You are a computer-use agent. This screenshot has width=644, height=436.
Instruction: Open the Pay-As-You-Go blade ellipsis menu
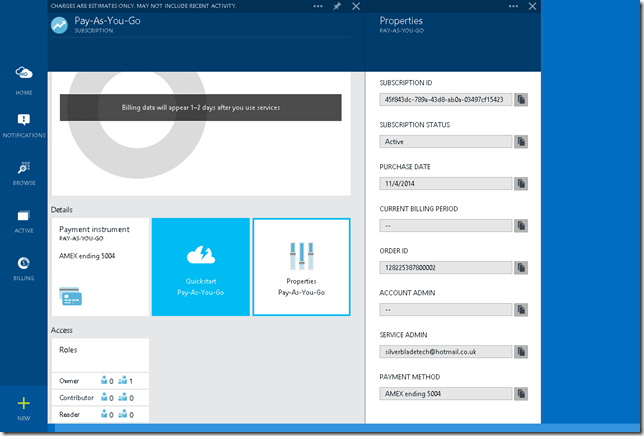coord(318,6)
